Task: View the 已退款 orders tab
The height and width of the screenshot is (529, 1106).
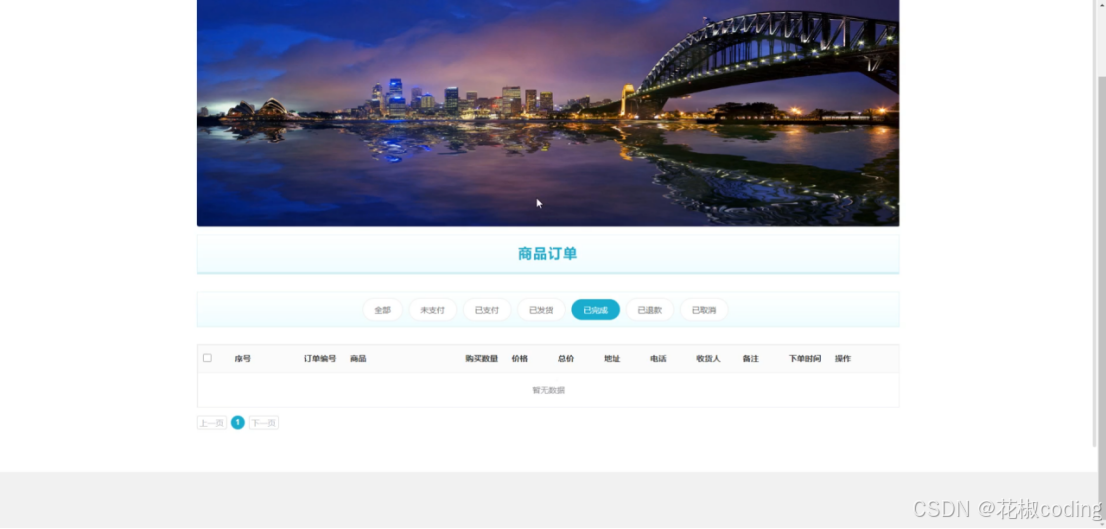Action: point(650,310)
